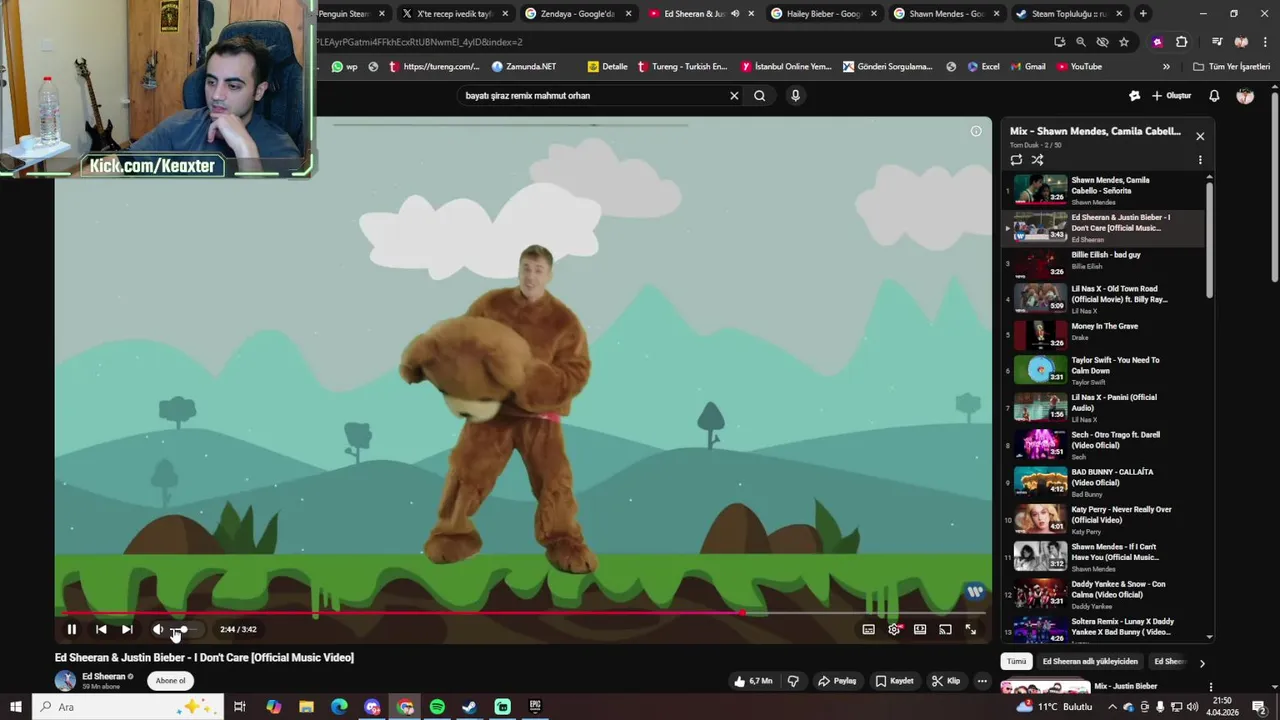Image resolution: width=1280 pixels, height=720 pixels.
Task: Cast the video to a TV
Action: [x=945, y=629]
